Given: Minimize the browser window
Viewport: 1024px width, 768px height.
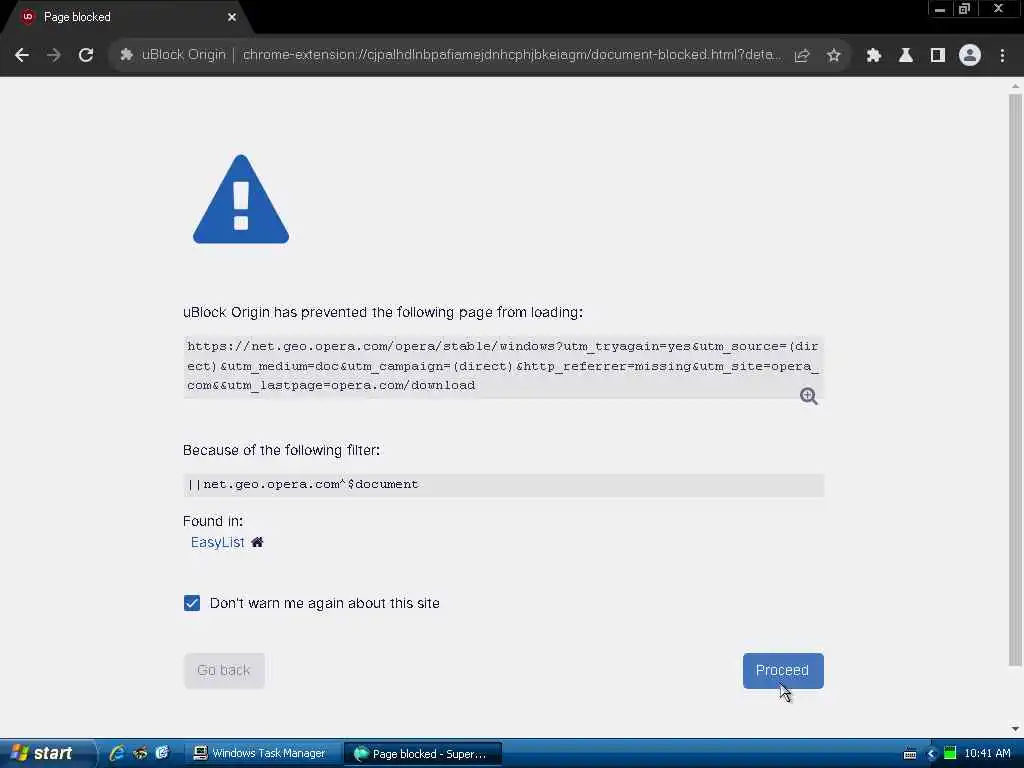Looking at the screenshot, I should (x=940, y=9).
